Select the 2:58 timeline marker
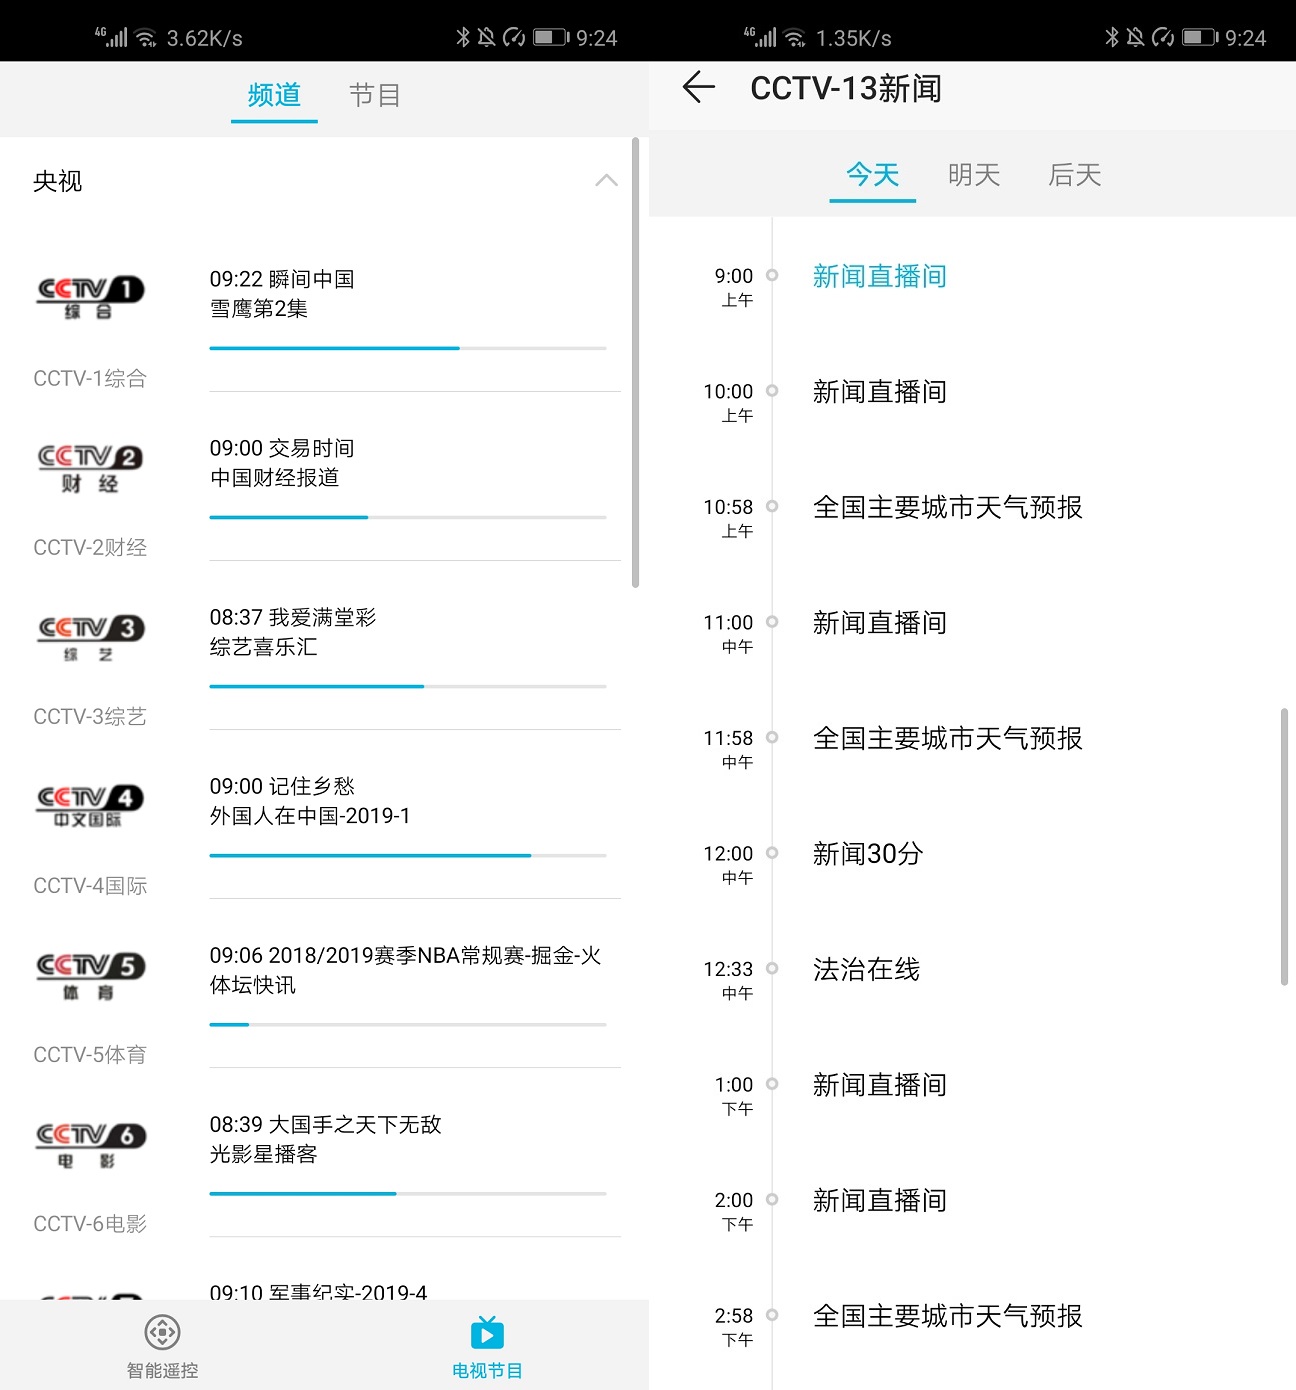Image resolution: width=1296 pixels, height=1390 pixels. pyautogui.click(x=771, y=1317)
